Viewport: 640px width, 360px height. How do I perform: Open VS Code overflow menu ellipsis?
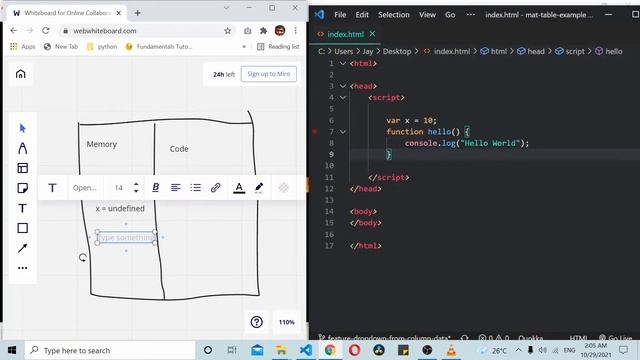coord(471,15)
